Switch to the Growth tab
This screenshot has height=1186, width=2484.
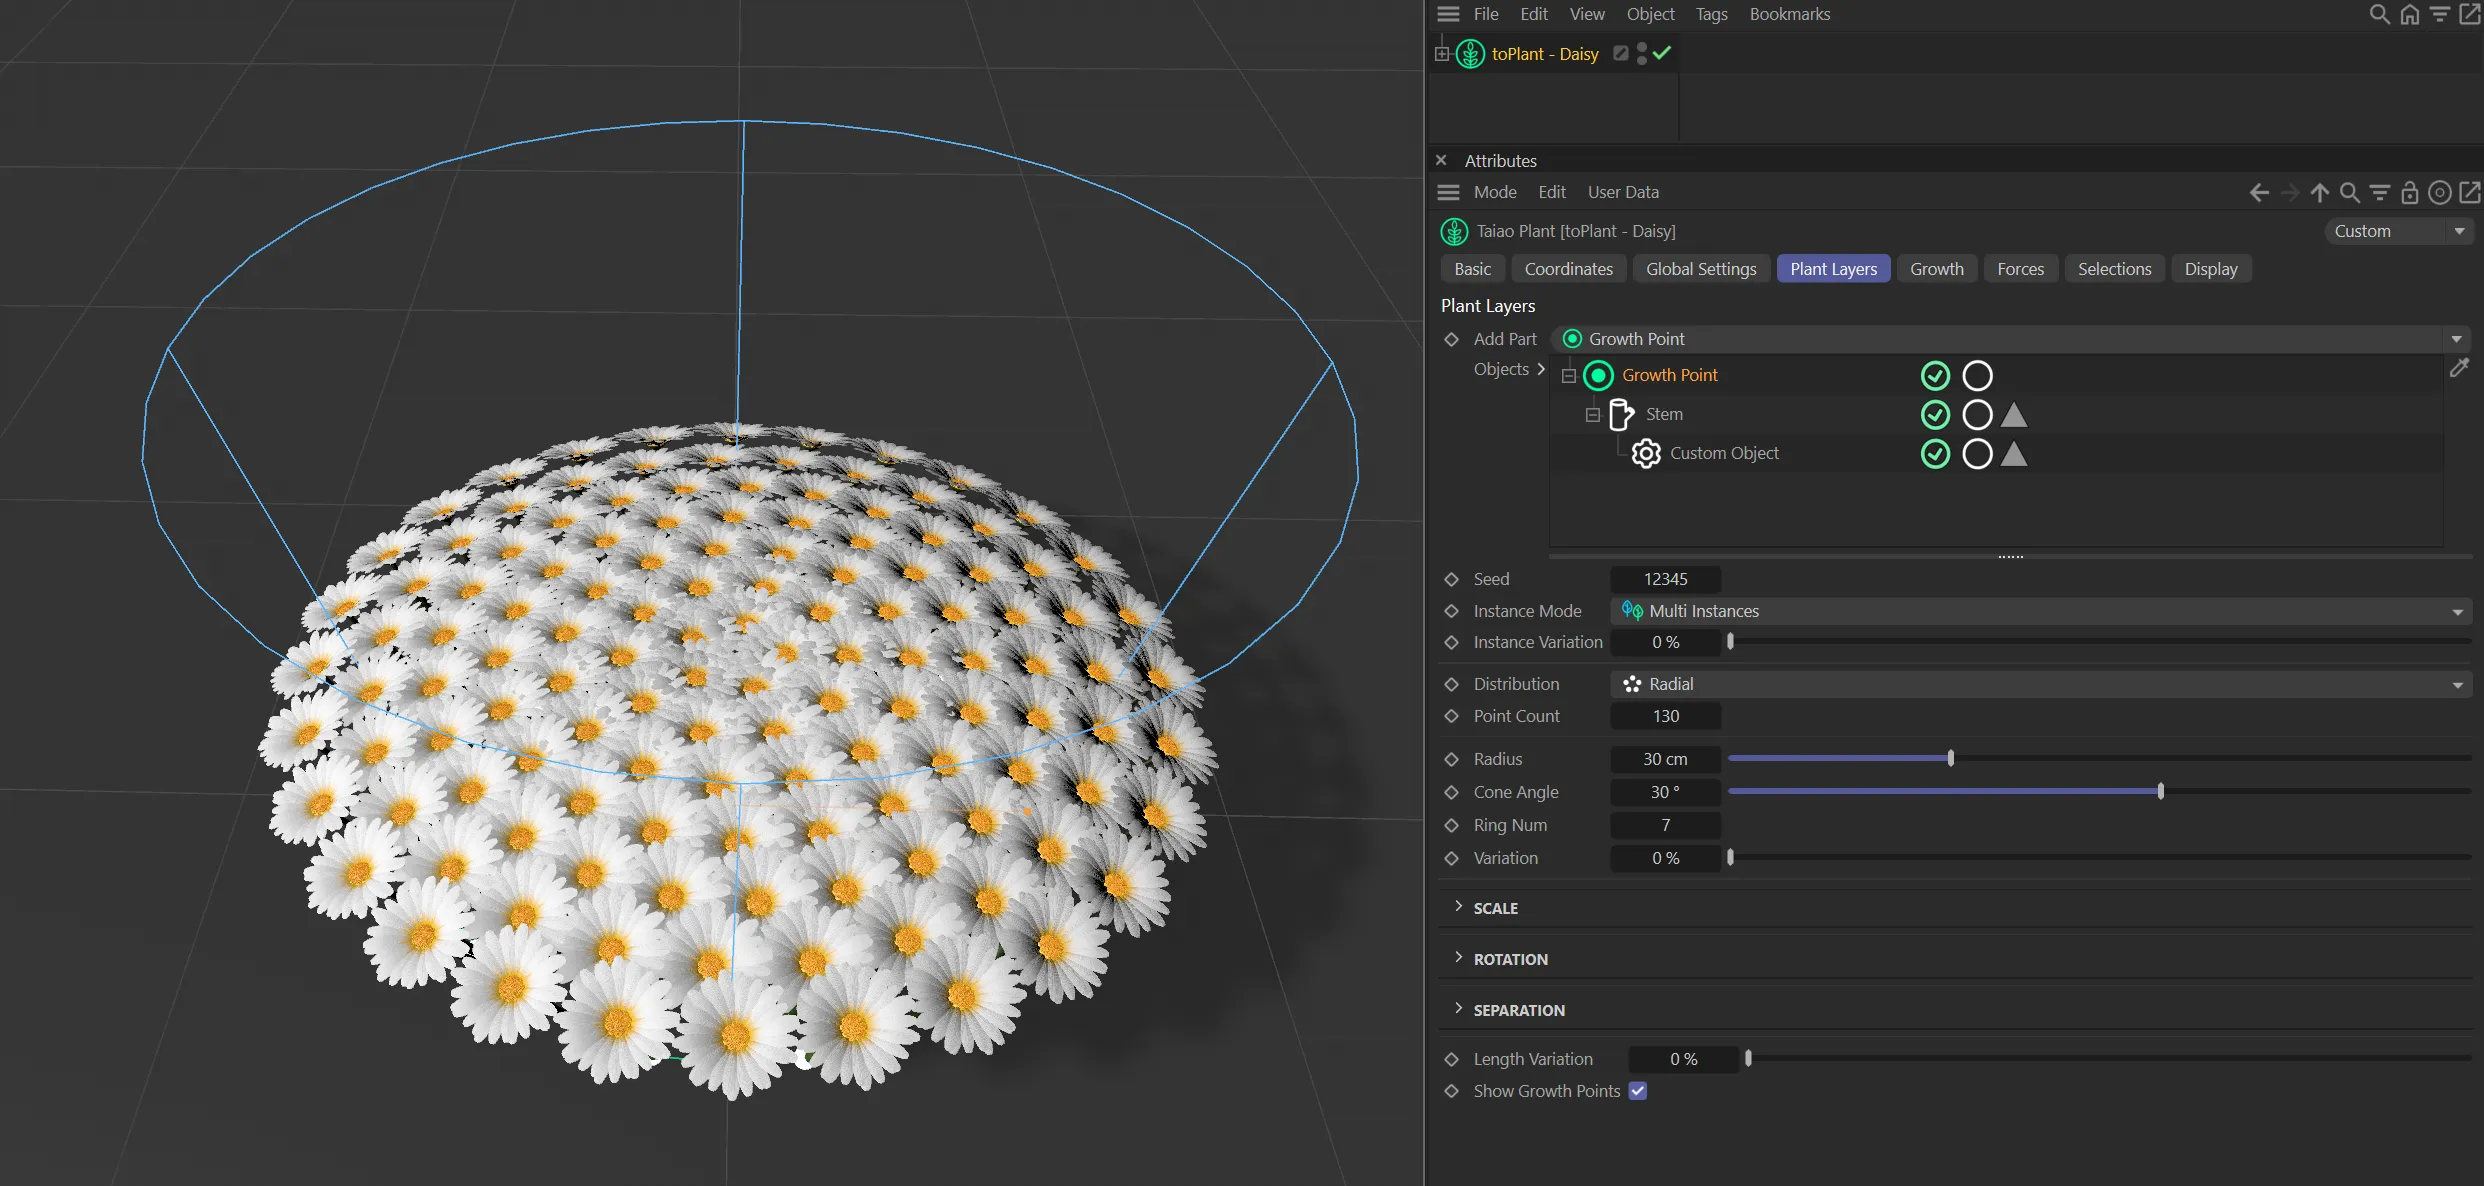(x=1936, y=269)
